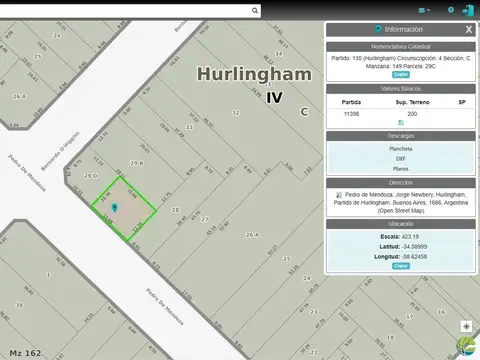Image resolution: width=480 pixels, height=360 pixels.
Task: Click the search magnifier icon
Action: [255, 11]
